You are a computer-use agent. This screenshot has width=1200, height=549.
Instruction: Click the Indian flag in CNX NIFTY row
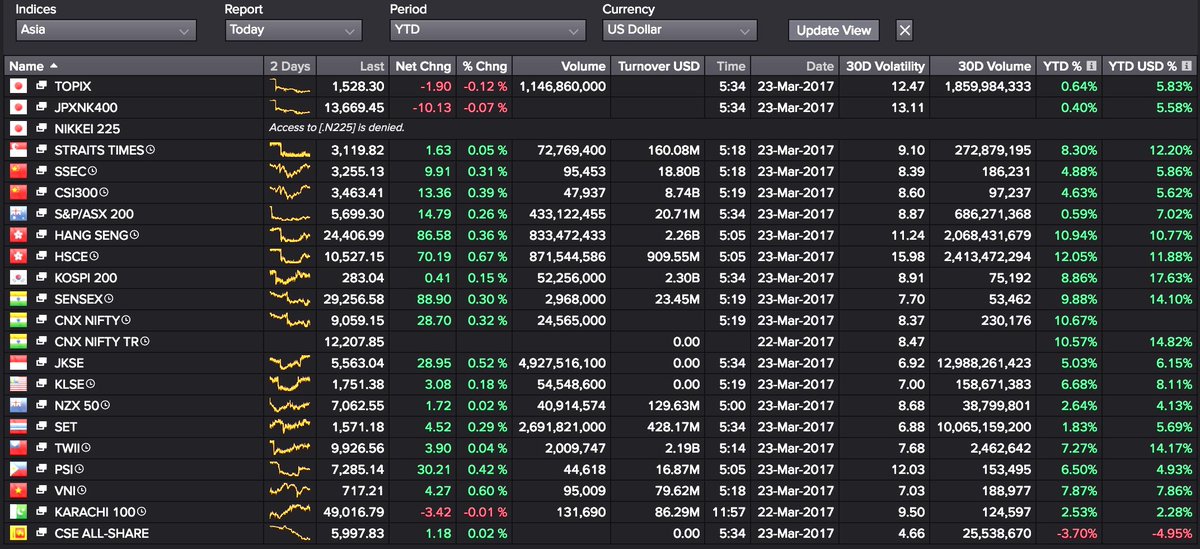pyautogui.click(x=17, y=320)
